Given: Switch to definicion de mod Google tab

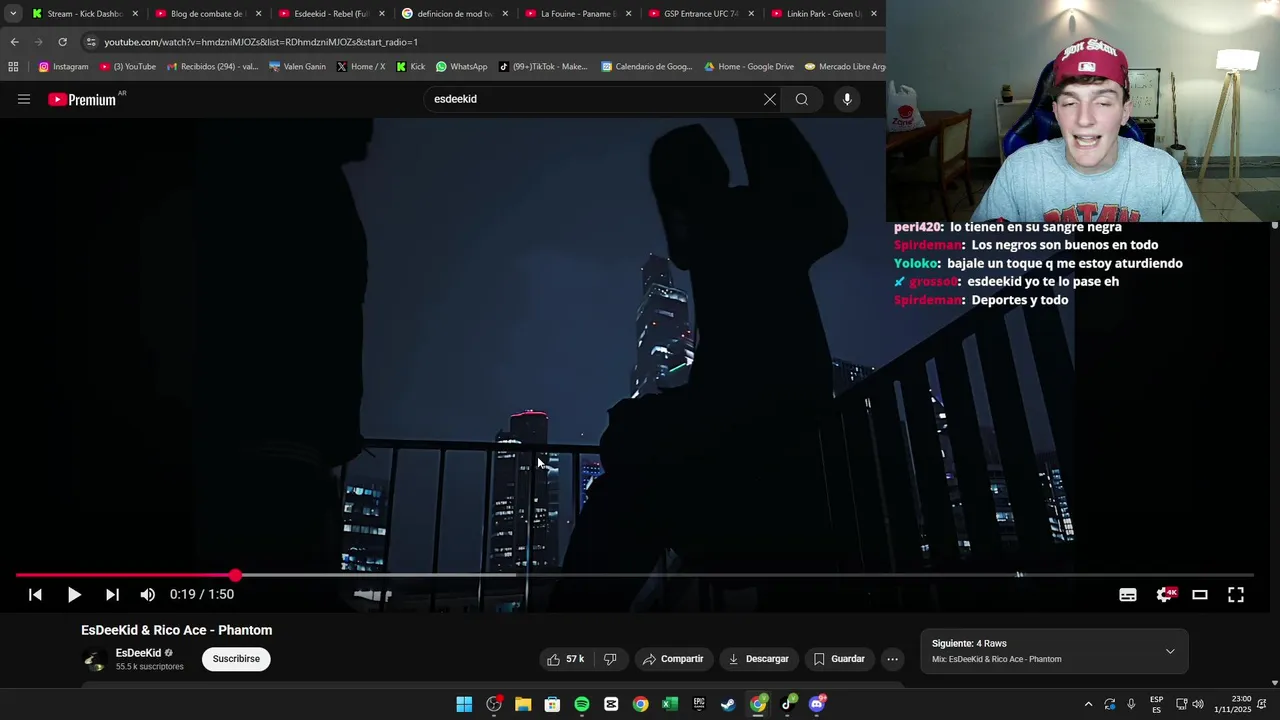Looking at the screenshot, I should tap(453, 14).
